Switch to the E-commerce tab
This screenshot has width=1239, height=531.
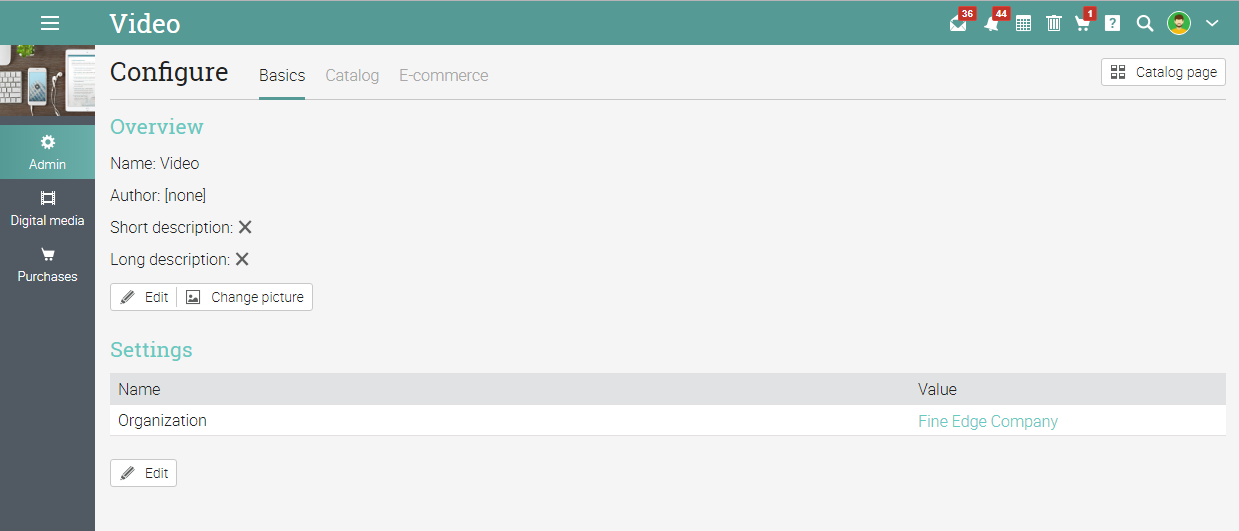(444, 75)
